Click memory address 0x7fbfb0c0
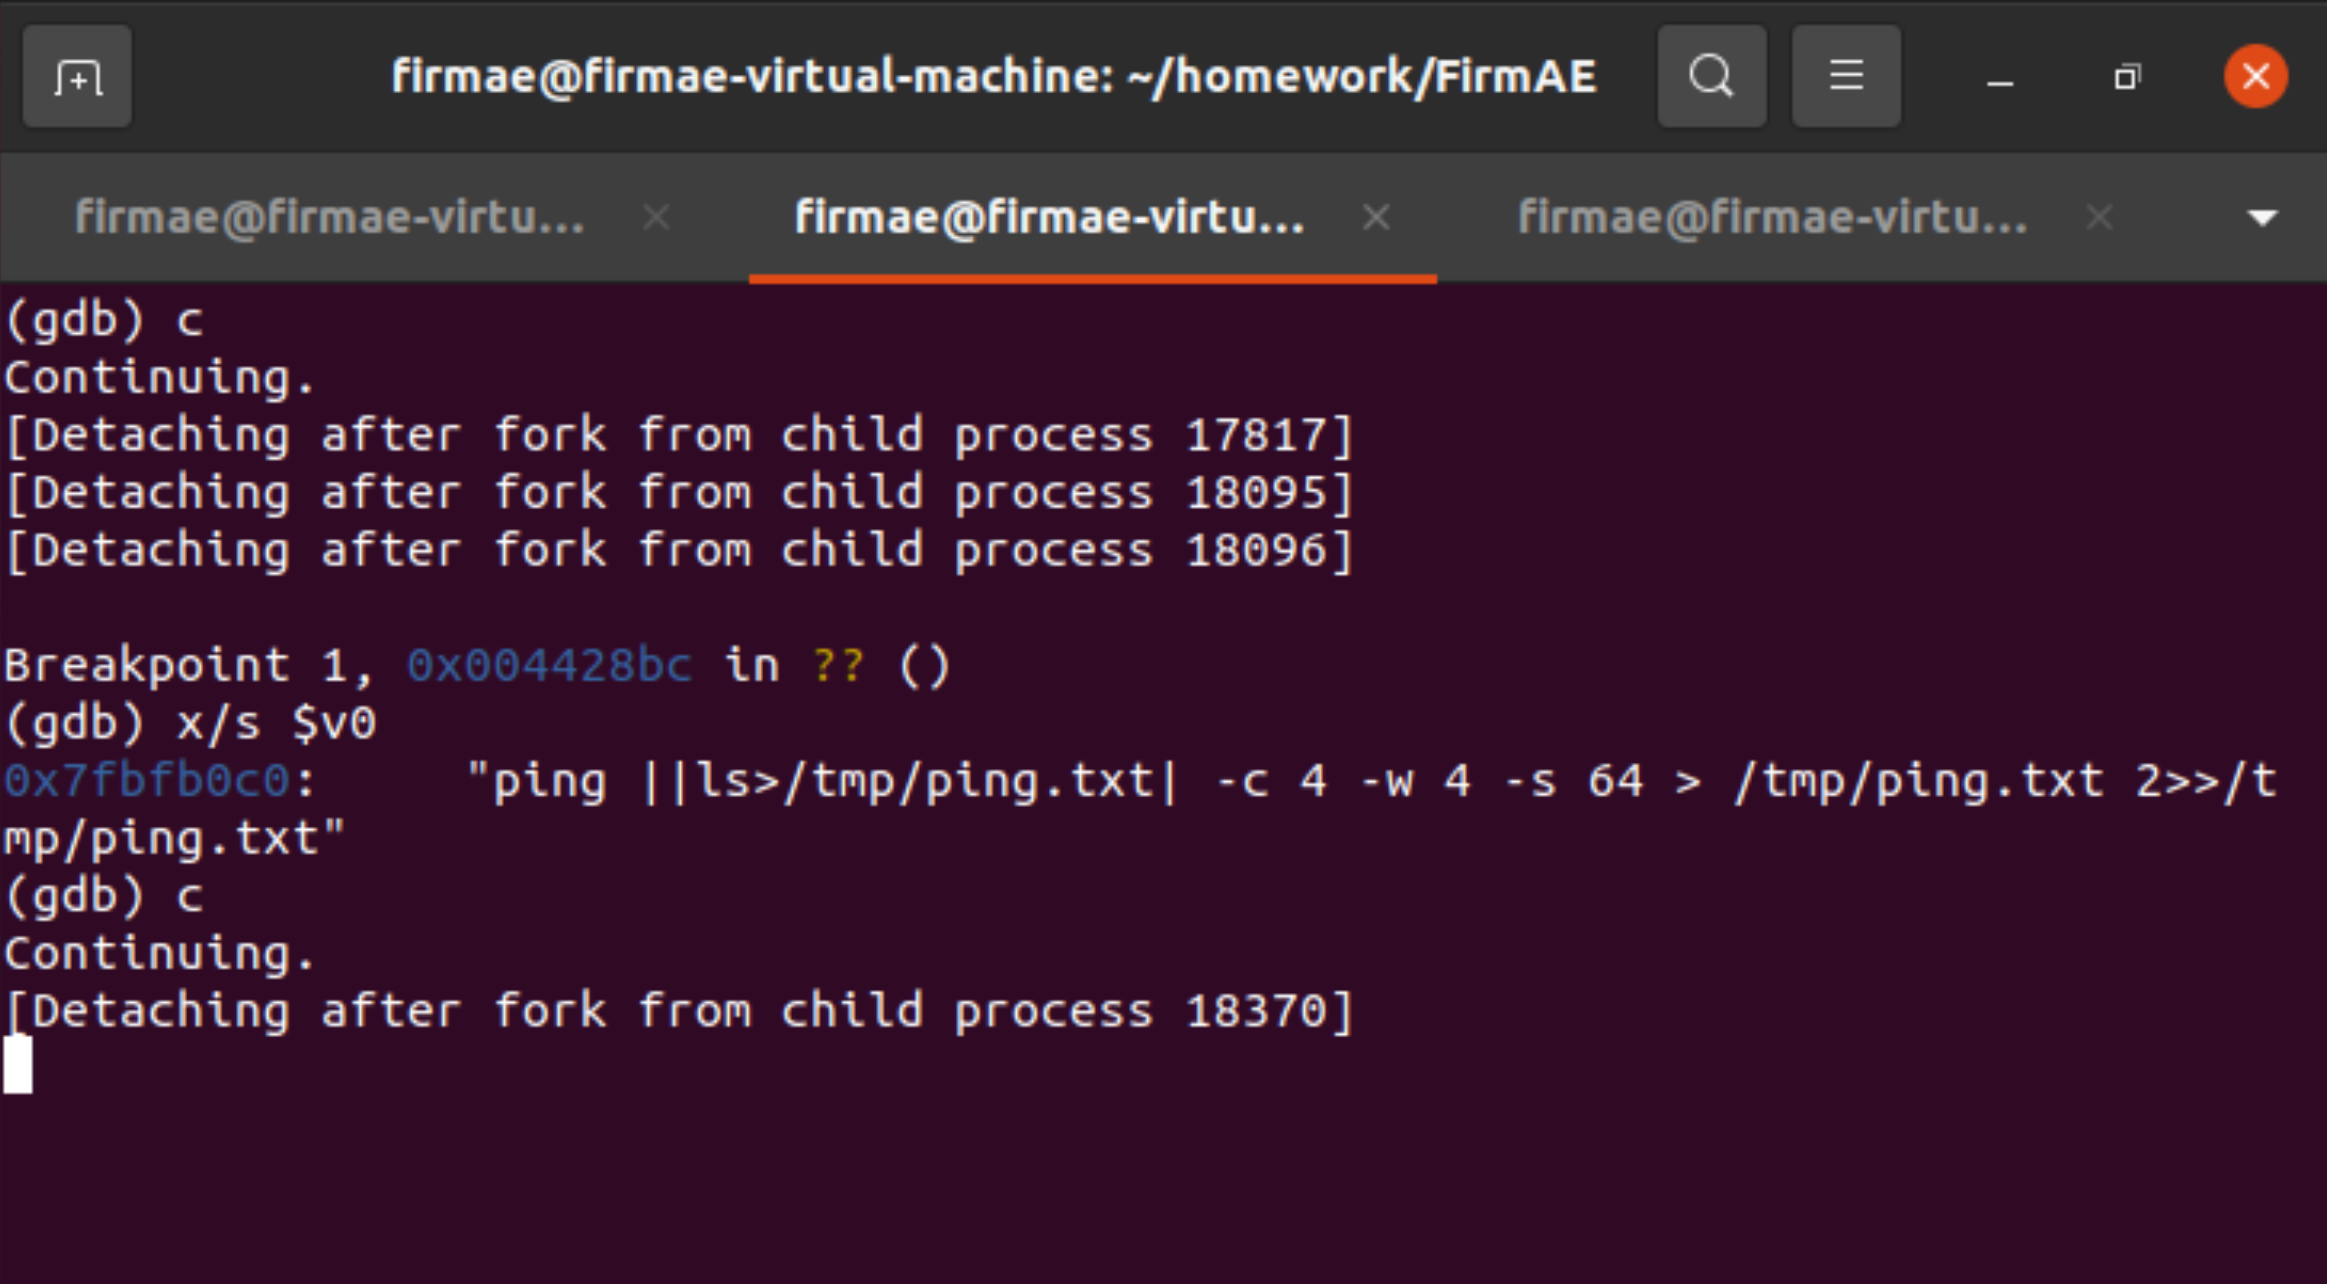 point(147,781)
